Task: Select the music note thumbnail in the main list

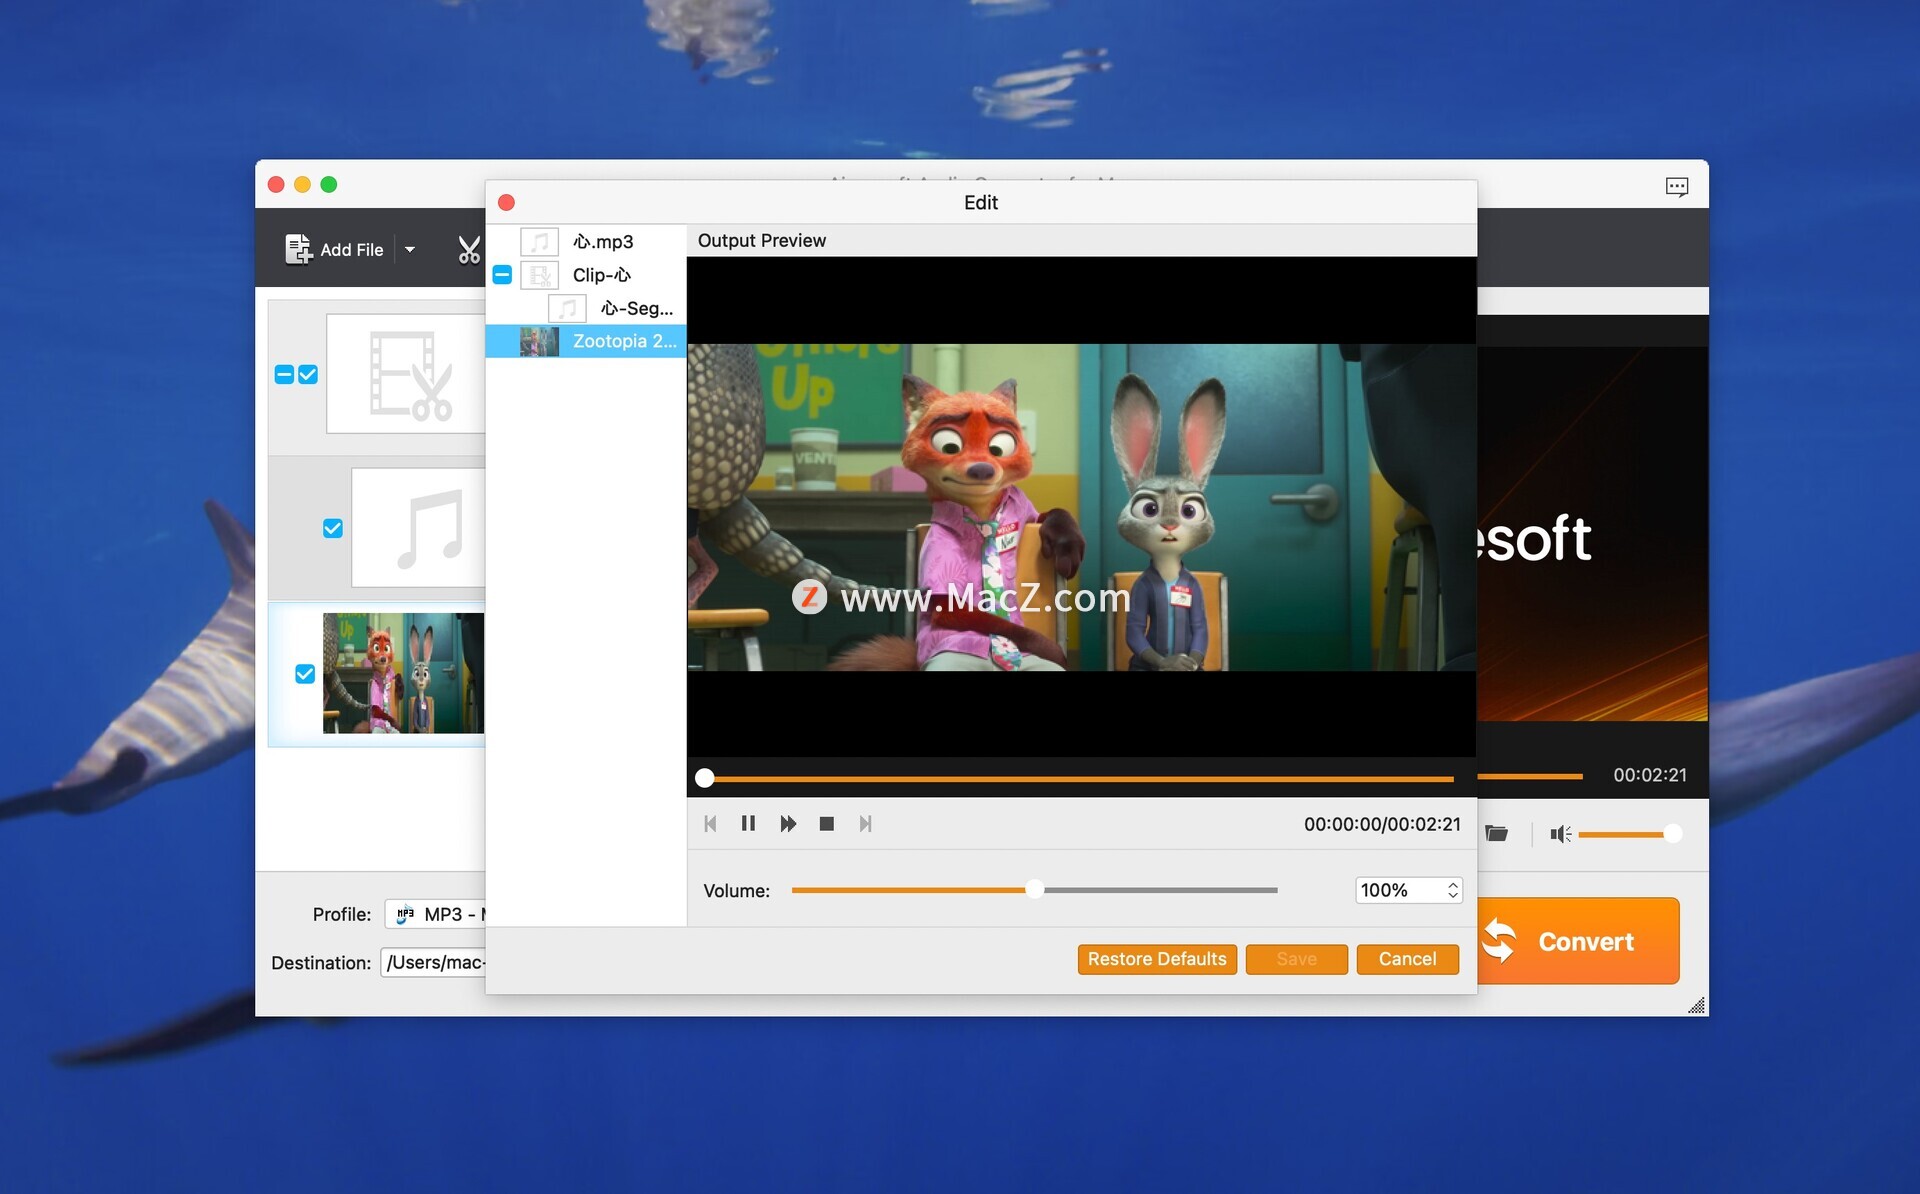Action: coord(418,527)
